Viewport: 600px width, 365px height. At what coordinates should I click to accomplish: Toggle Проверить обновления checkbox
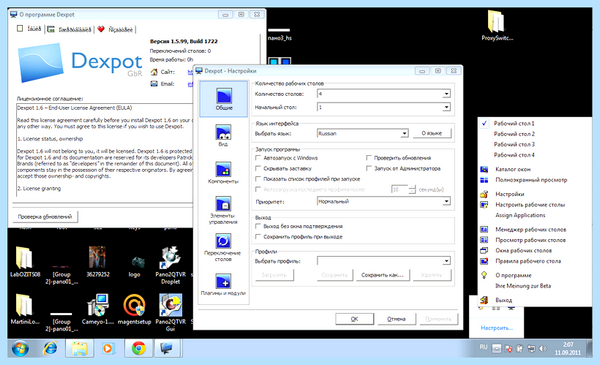[399, 158]
